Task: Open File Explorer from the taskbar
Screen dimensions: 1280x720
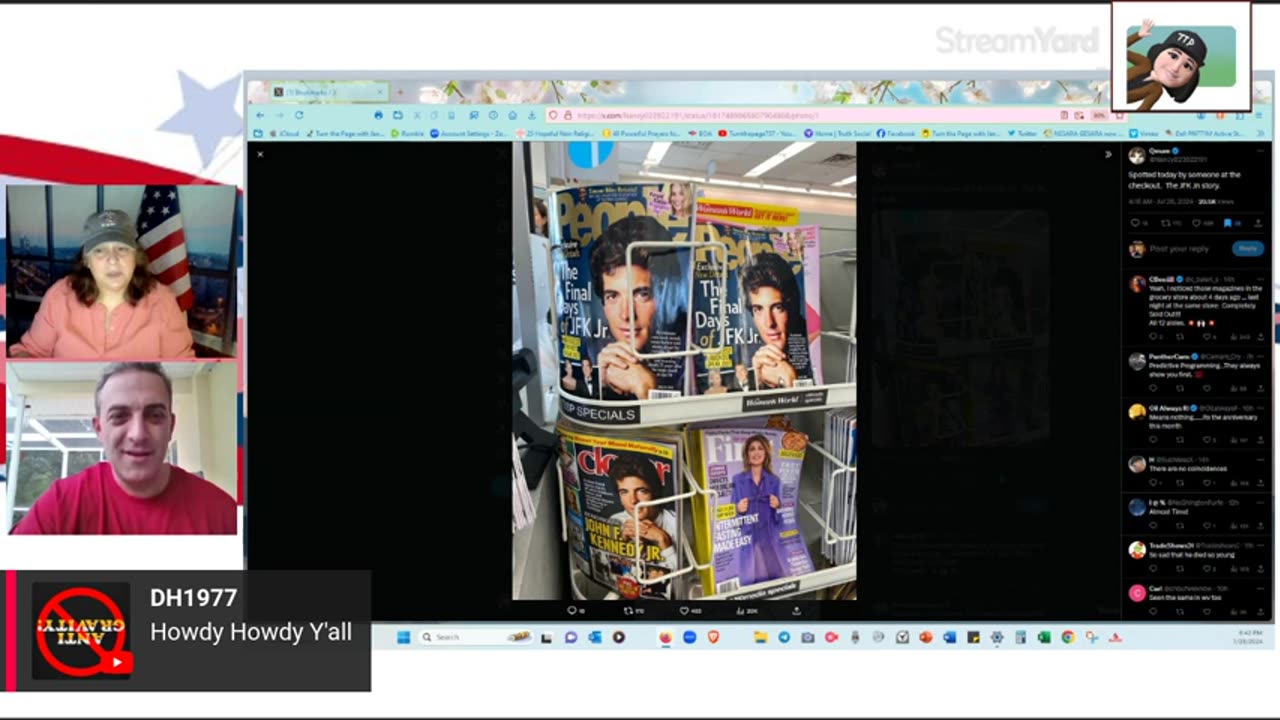Action: coord(759,637)
